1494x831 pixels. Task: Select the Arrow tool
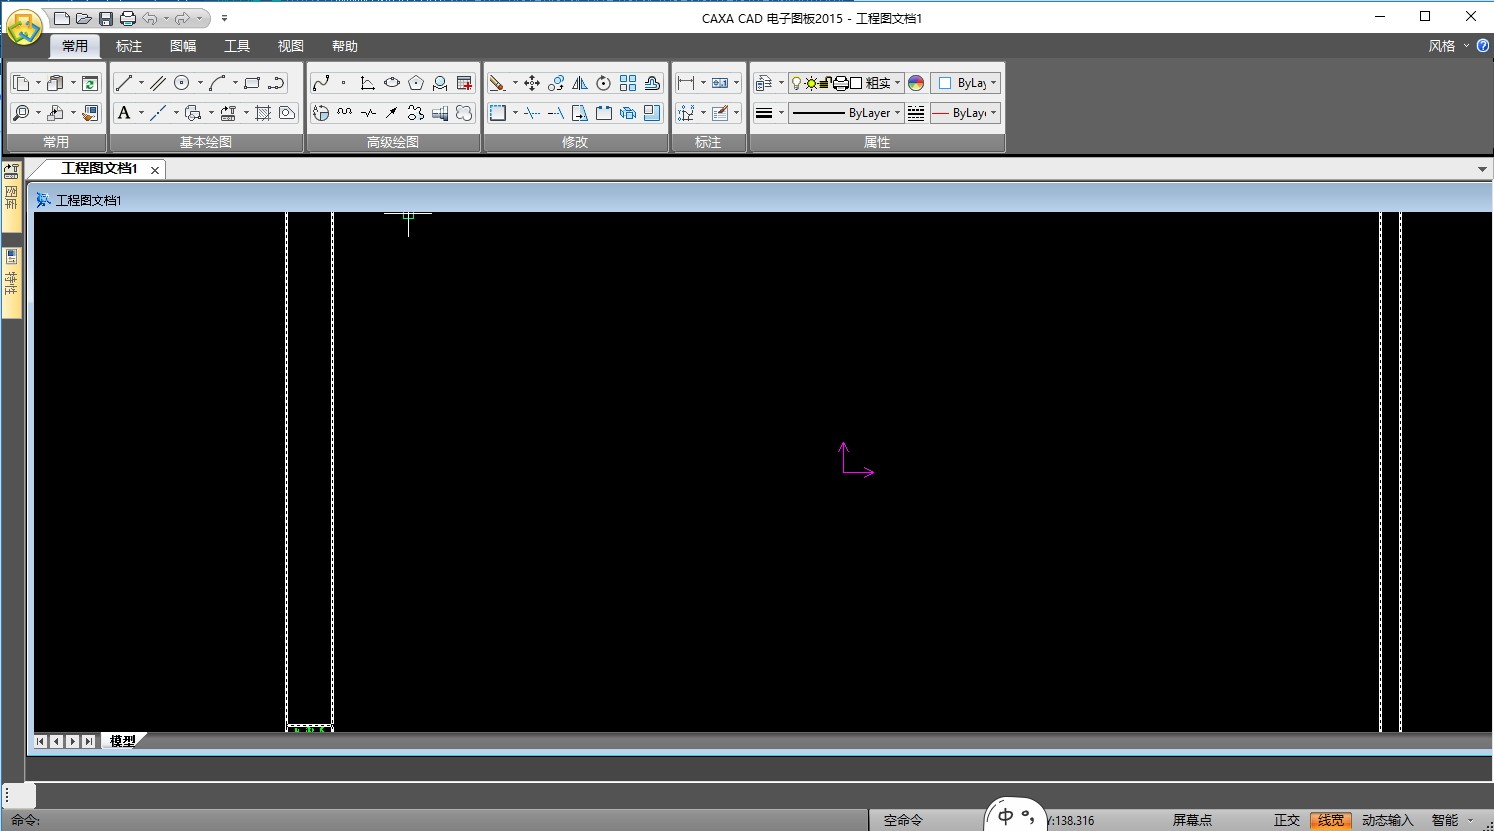[392, 113]
